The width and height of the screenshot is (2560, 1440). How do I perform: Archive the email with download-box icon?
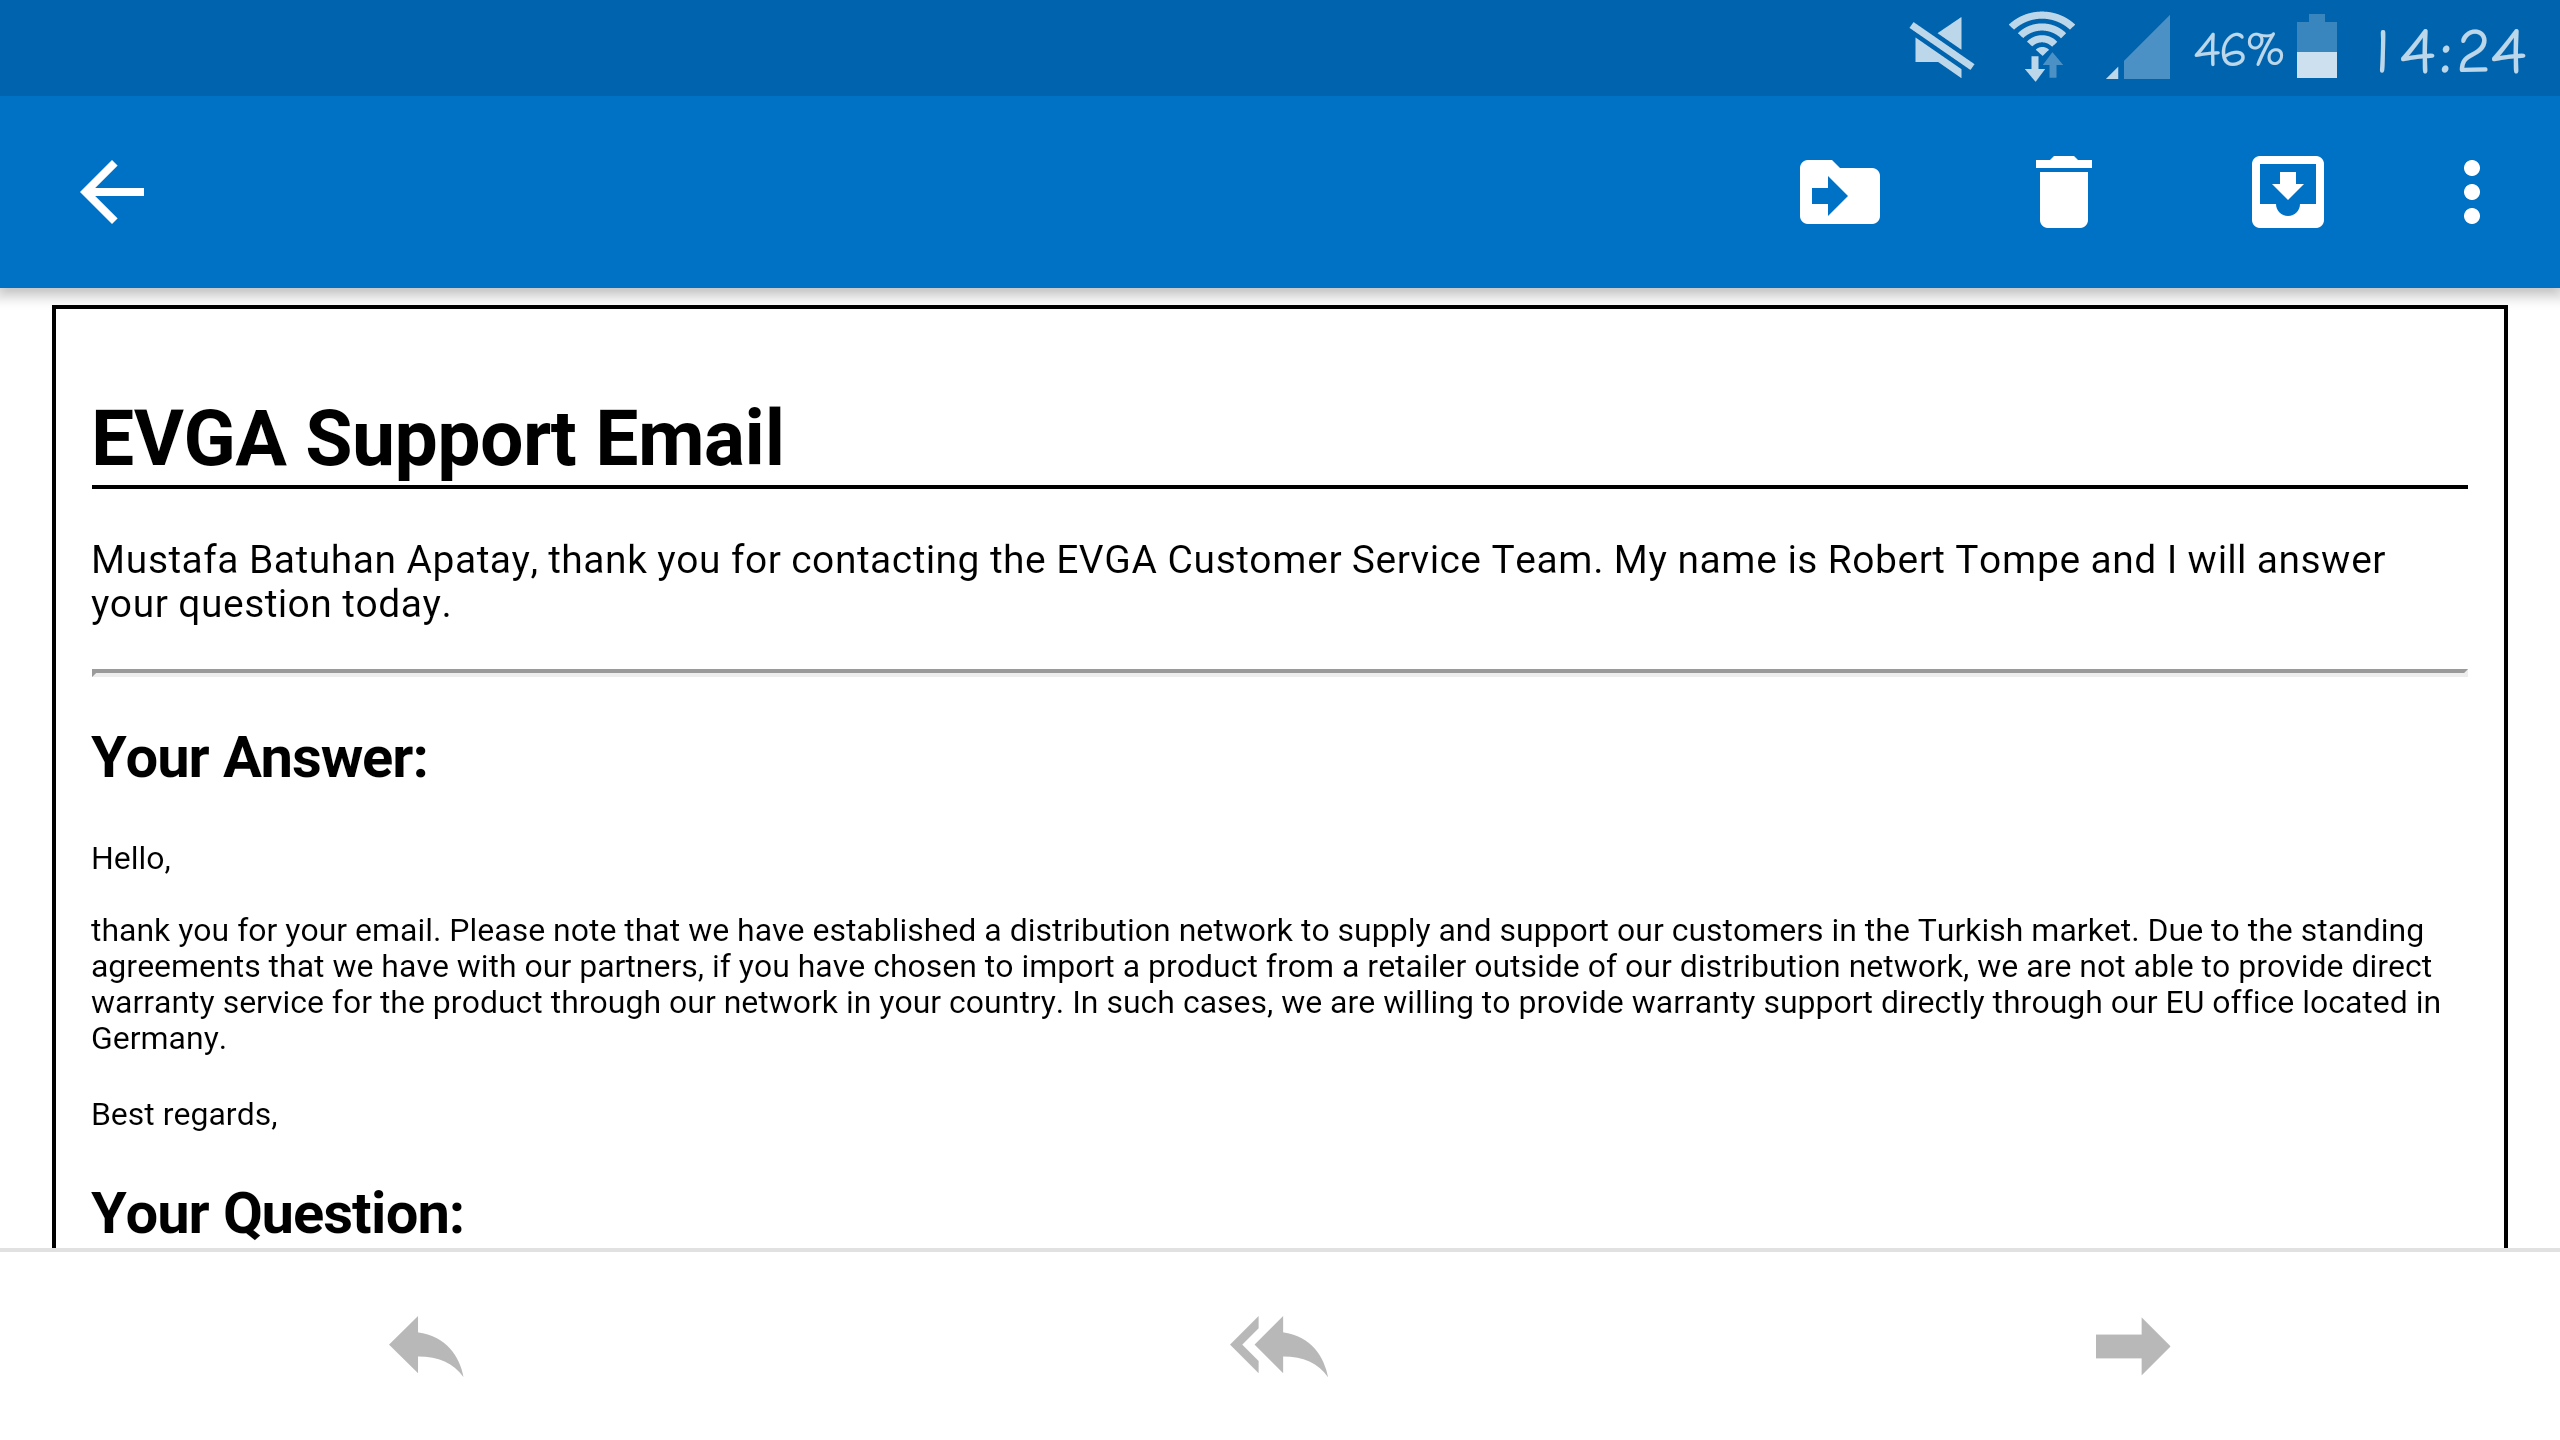(2288, 192)
